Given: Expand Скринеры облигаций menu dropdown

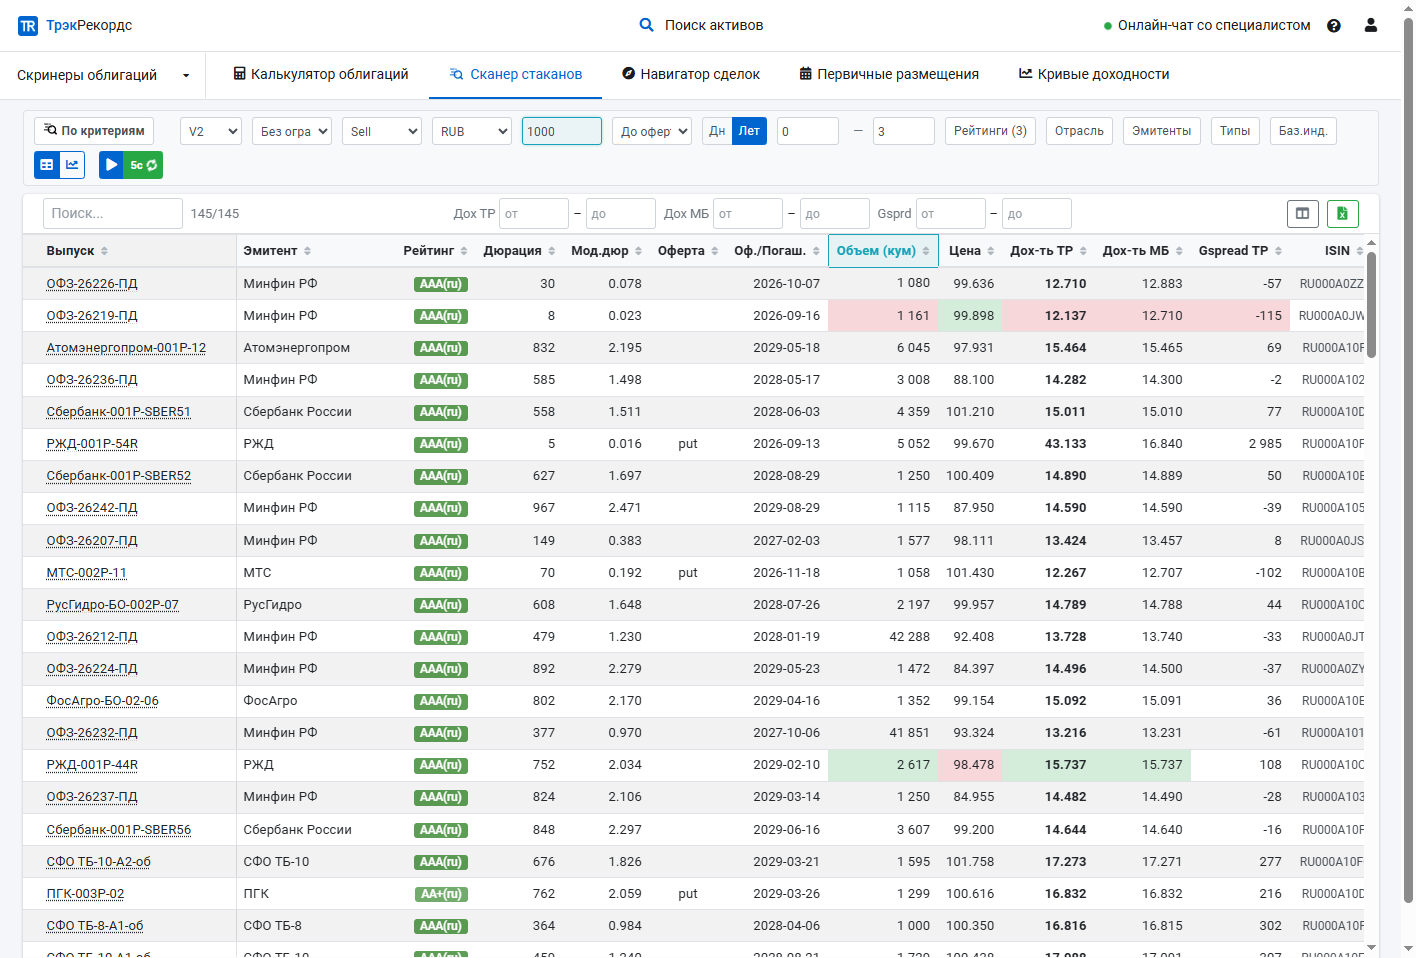Looking at the screenshot, I should tap(103, 75).
